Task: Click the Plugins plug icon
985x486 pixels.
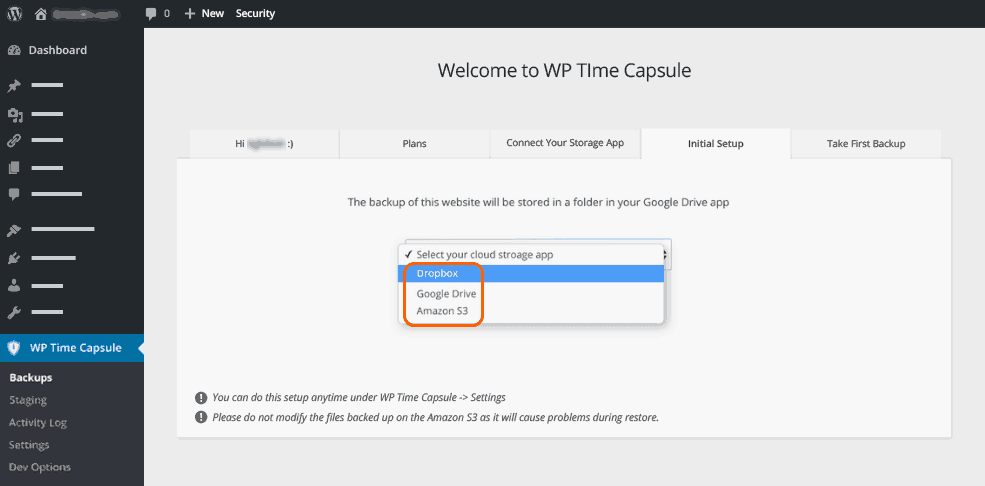Action: tap(14, 258)
